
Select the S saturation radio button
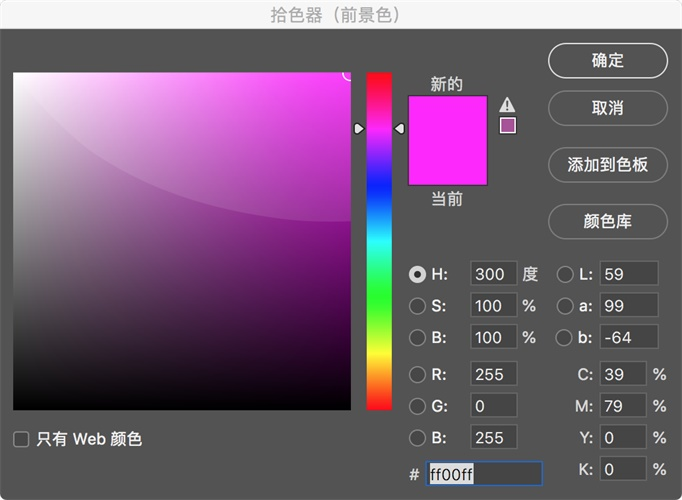coord(418,306)
